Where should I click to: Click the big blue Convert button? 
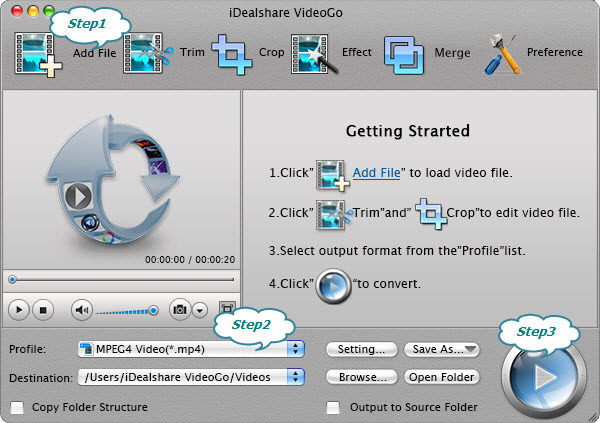point(544,378)
